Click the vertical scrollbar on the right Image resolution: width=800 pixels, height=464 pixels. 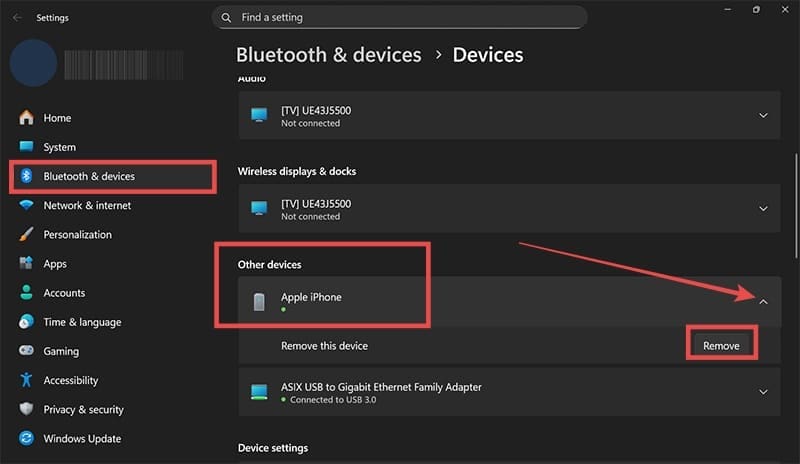coord(796,200)
